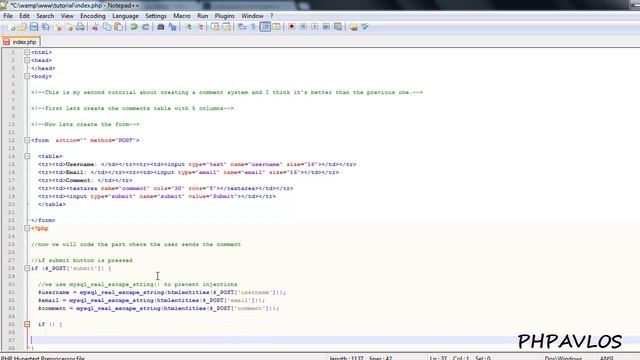
Task: Open the user defined language dialog icon
Action: (276, 27)
